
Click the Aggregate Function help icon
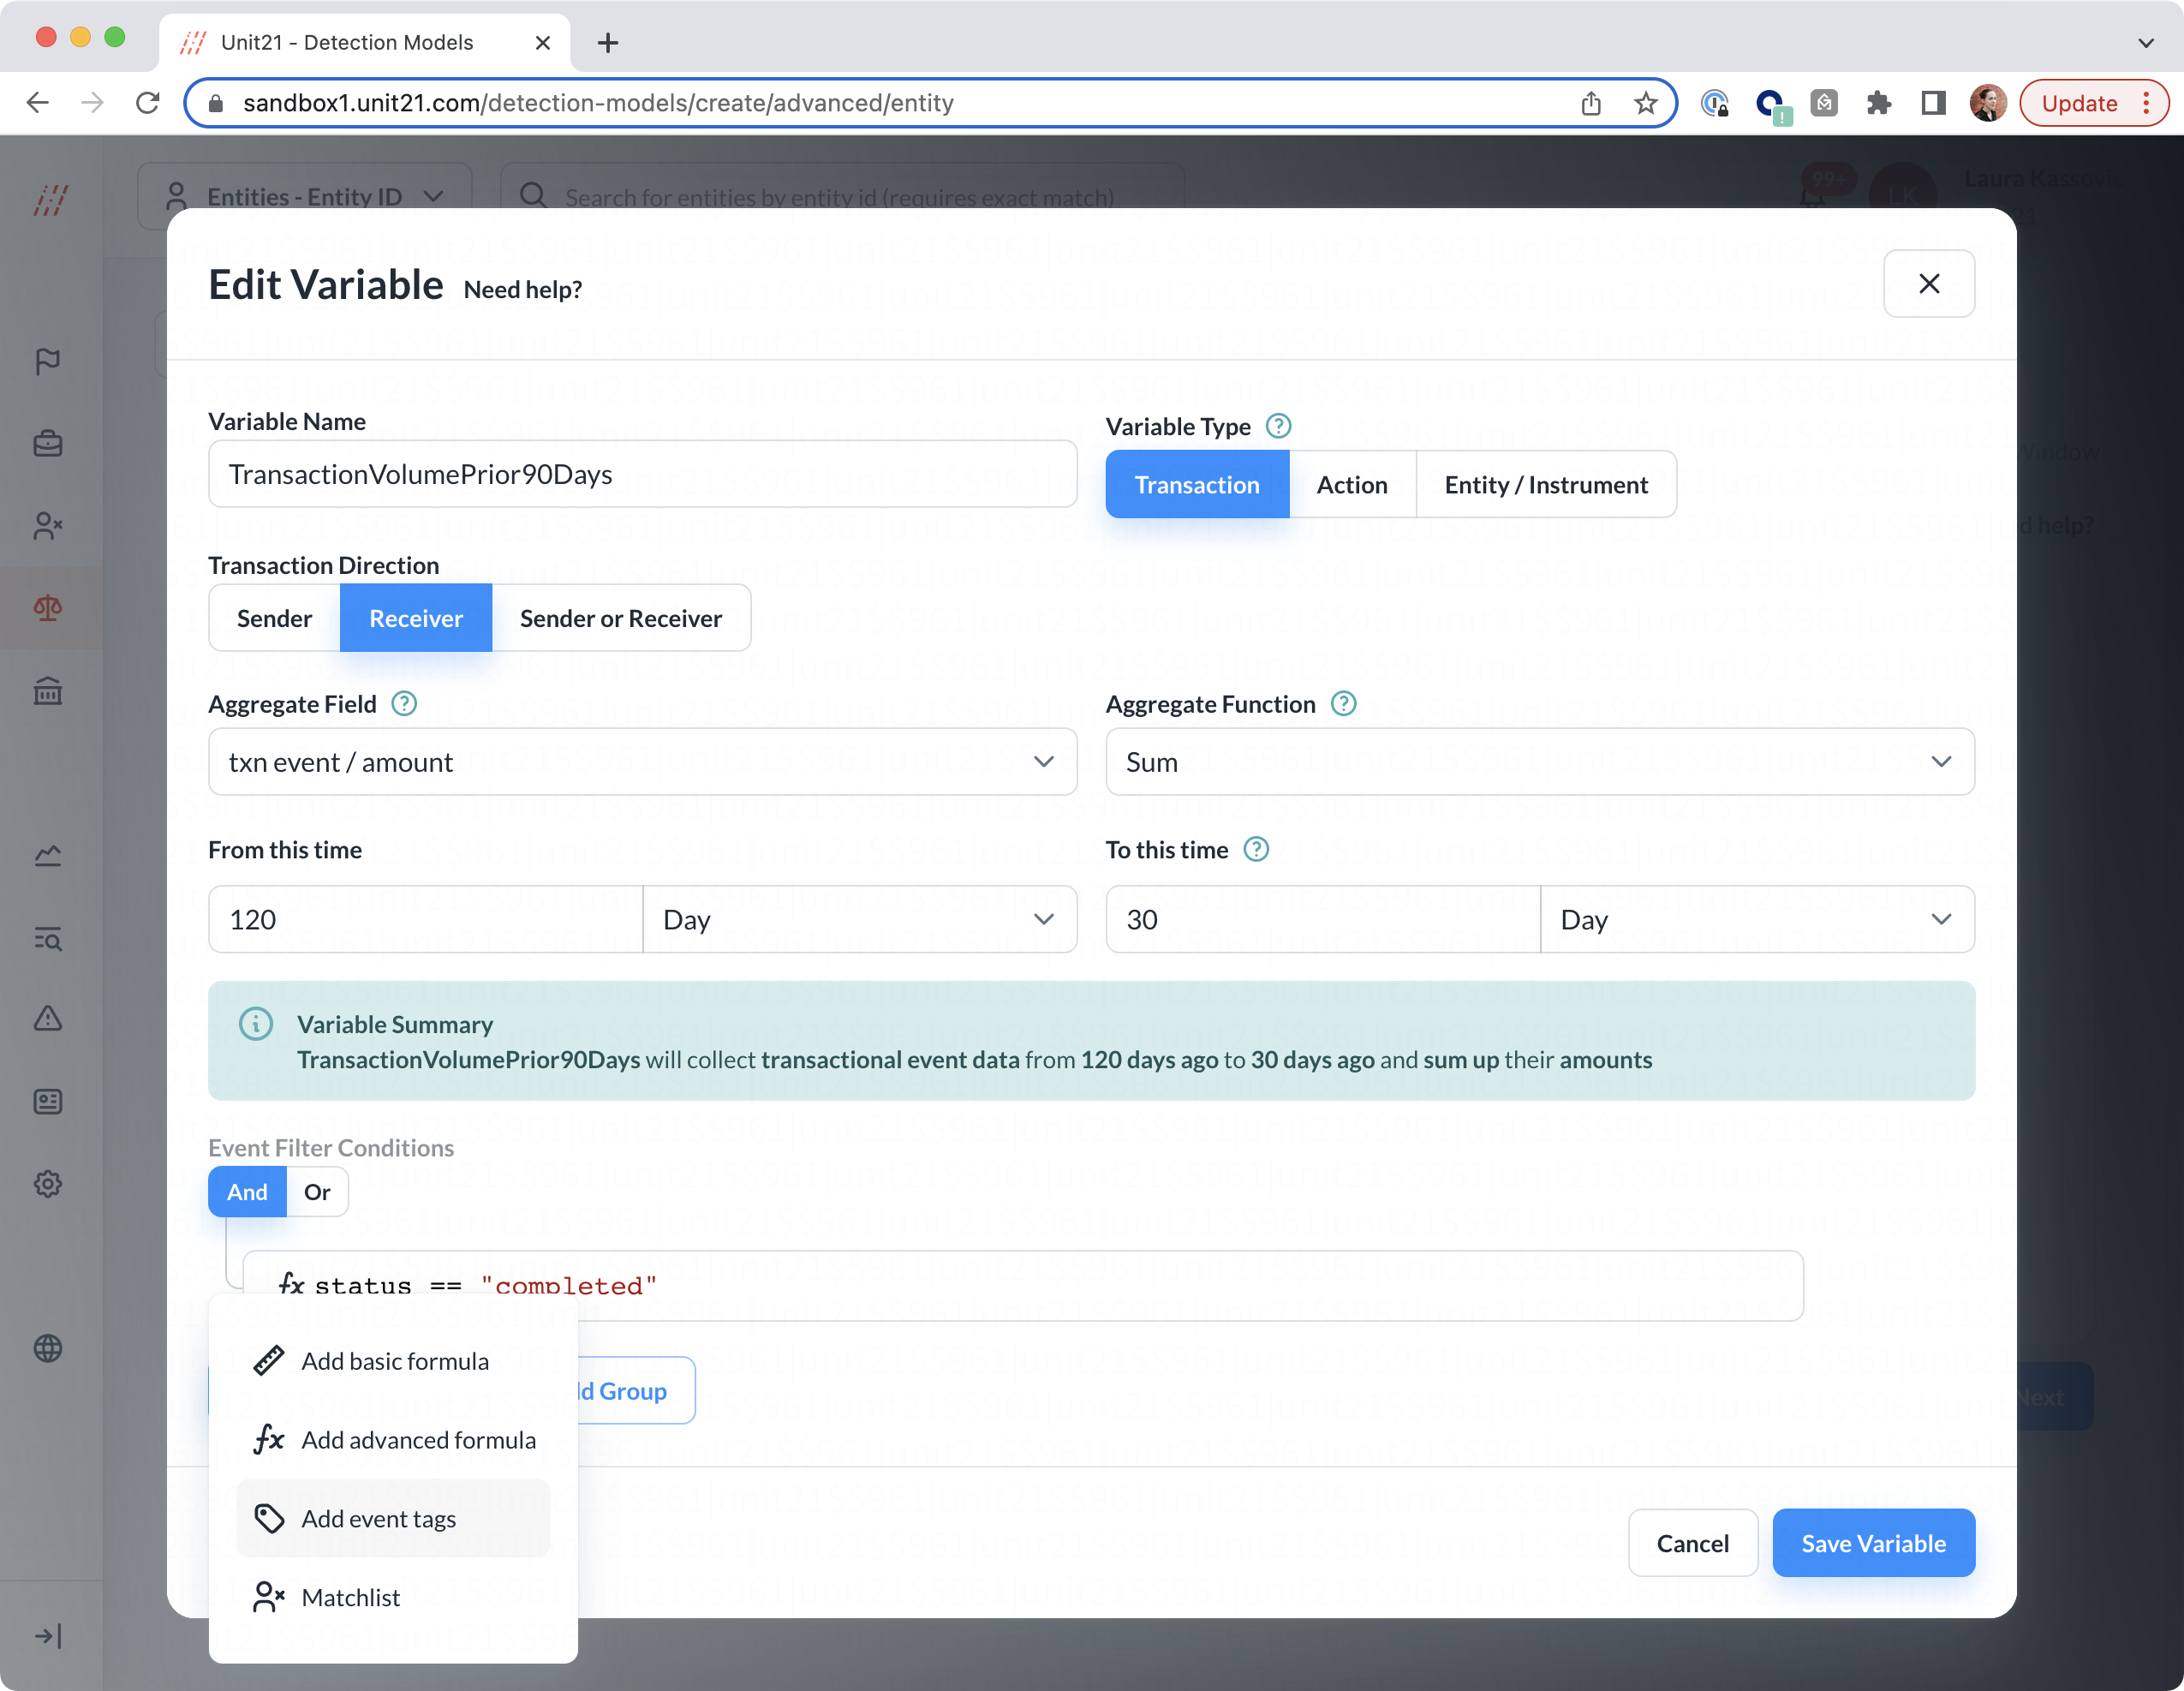[1344, 704]
